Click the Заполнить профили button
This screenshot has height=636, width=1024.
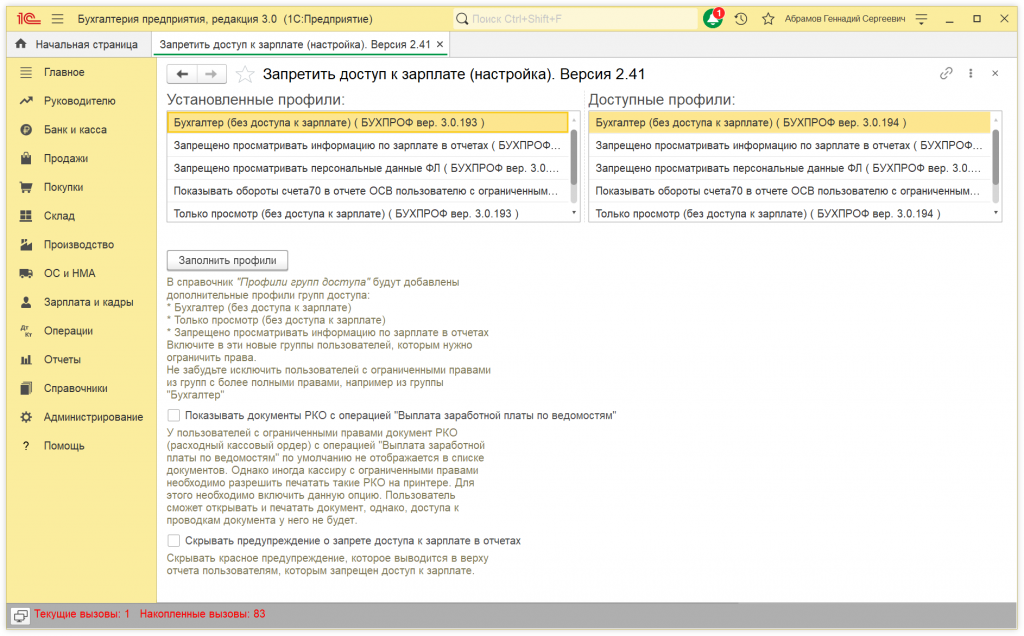(x=227, y=260)
